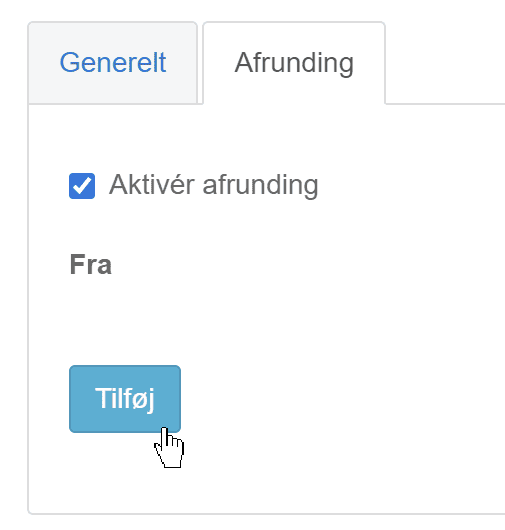Click empty area below Fra heading
Screen dimensions: 505x530
(x=237, y=318)
